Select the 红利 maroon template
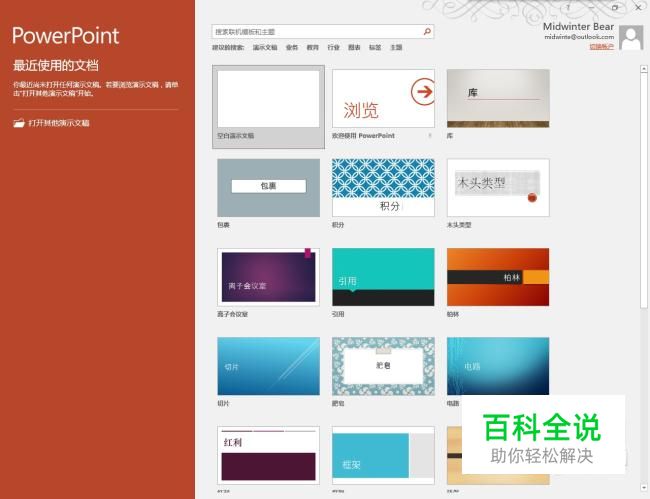Viewport: 650px width, 499px height. tap(269, 455)
